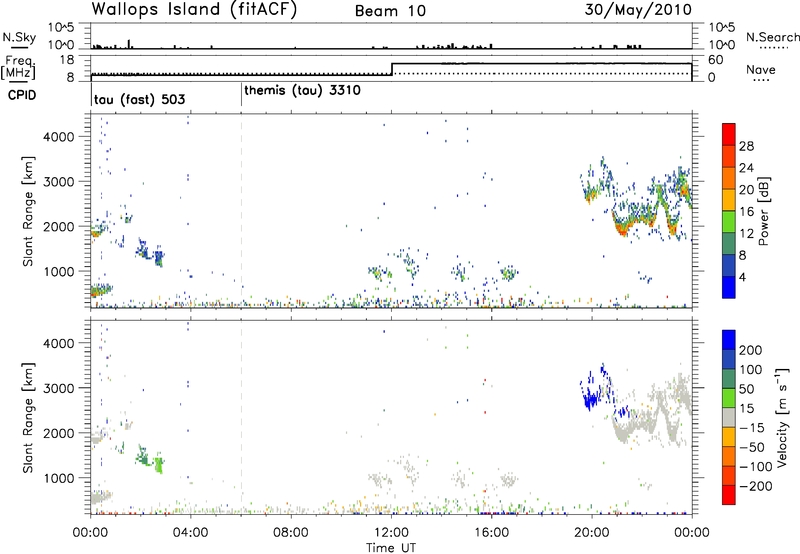
Task: Pick the light green Power colorbar segment near 16
Action: click(x=729, y=222)
